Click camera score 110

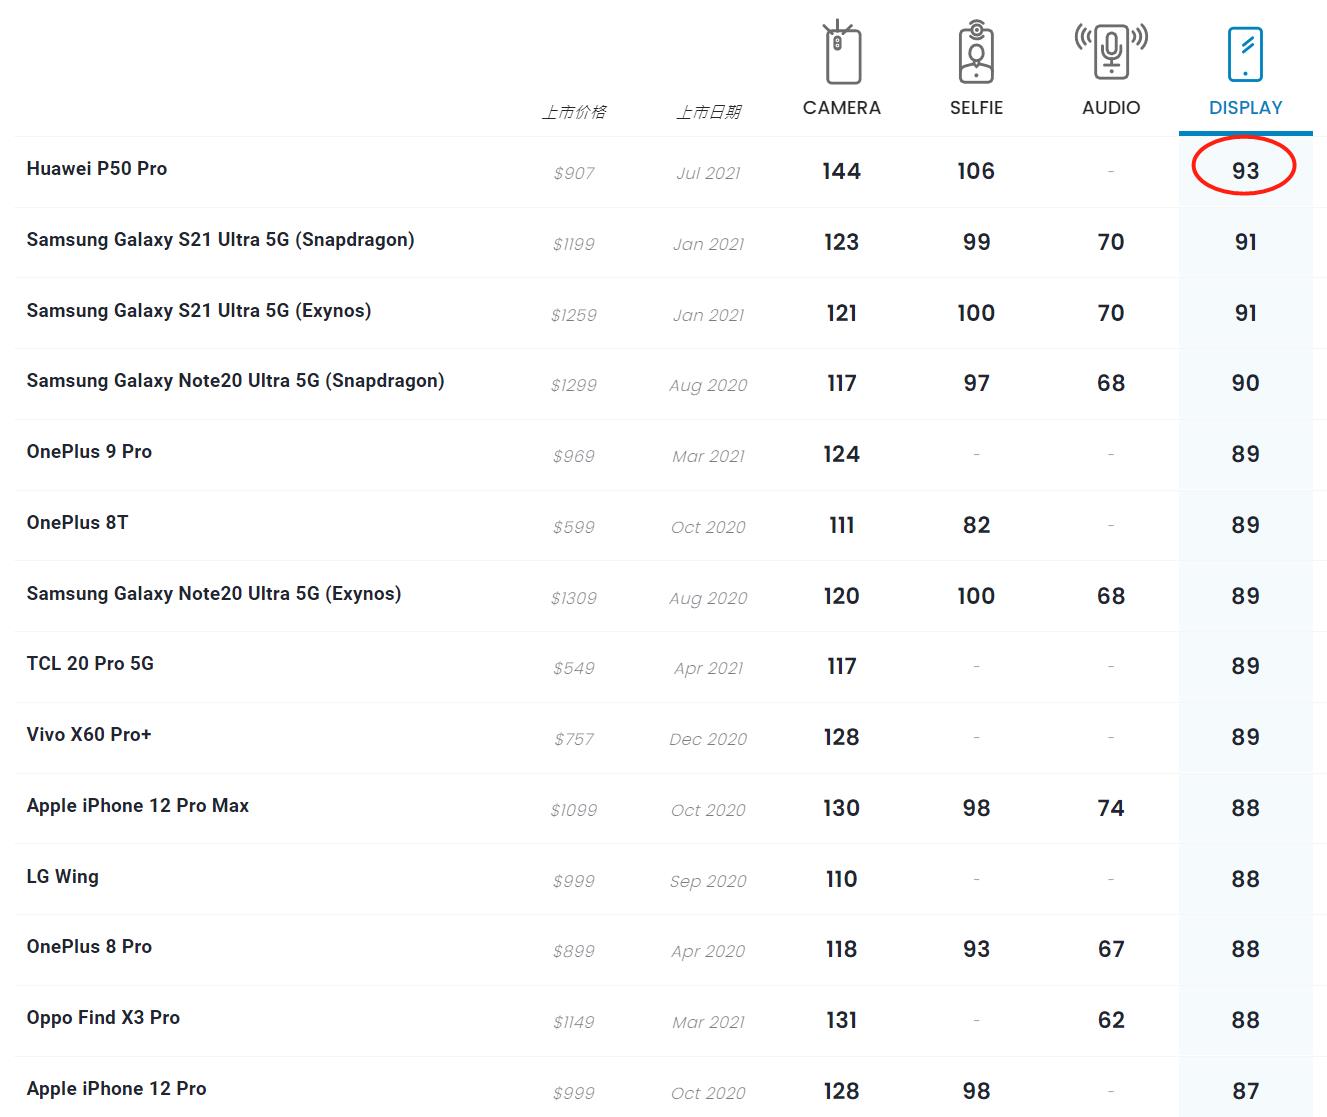click(842, 879)
